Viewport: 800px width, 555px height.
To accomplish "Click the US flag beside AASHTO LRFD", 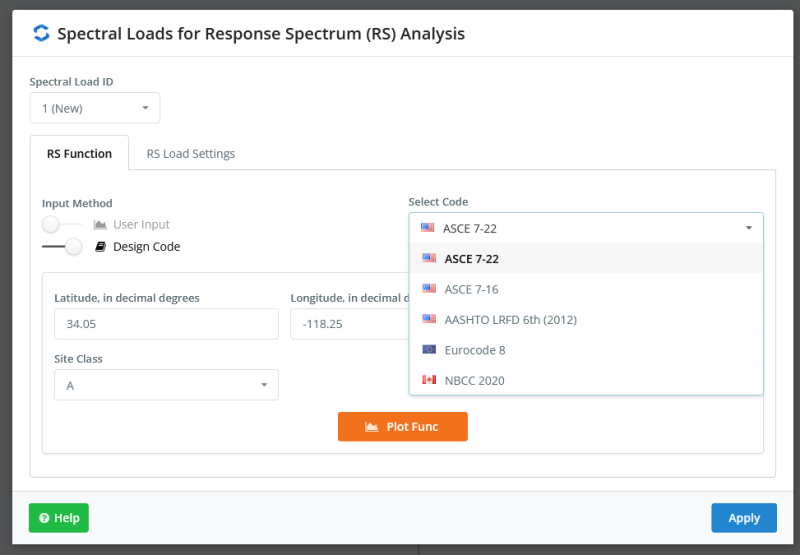I will (x=429, y=319).
